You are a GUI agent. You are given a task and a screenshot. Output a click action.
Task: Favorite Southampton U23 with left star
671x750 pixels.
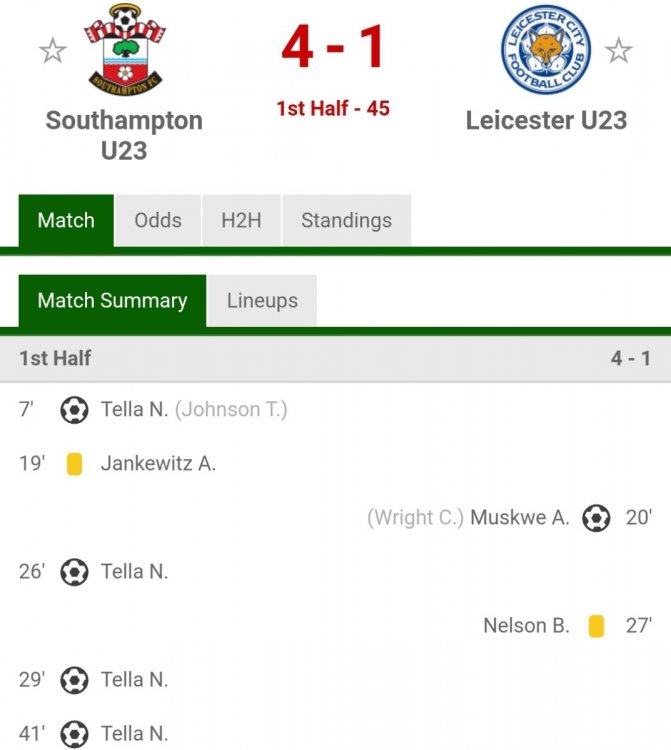click(x=52, y=50)
